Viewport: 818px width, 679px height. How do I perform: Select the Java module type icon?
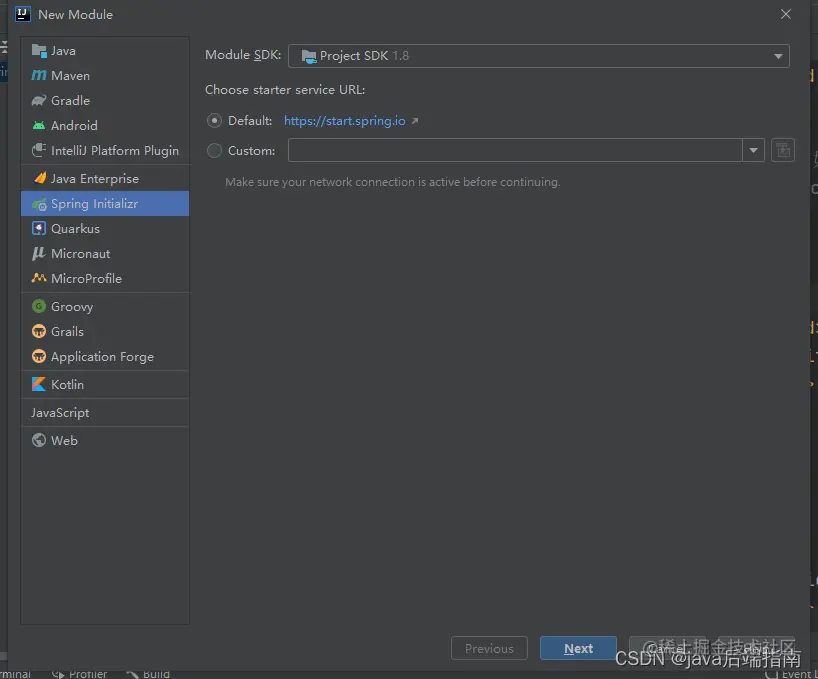click(x=39, y=51)
